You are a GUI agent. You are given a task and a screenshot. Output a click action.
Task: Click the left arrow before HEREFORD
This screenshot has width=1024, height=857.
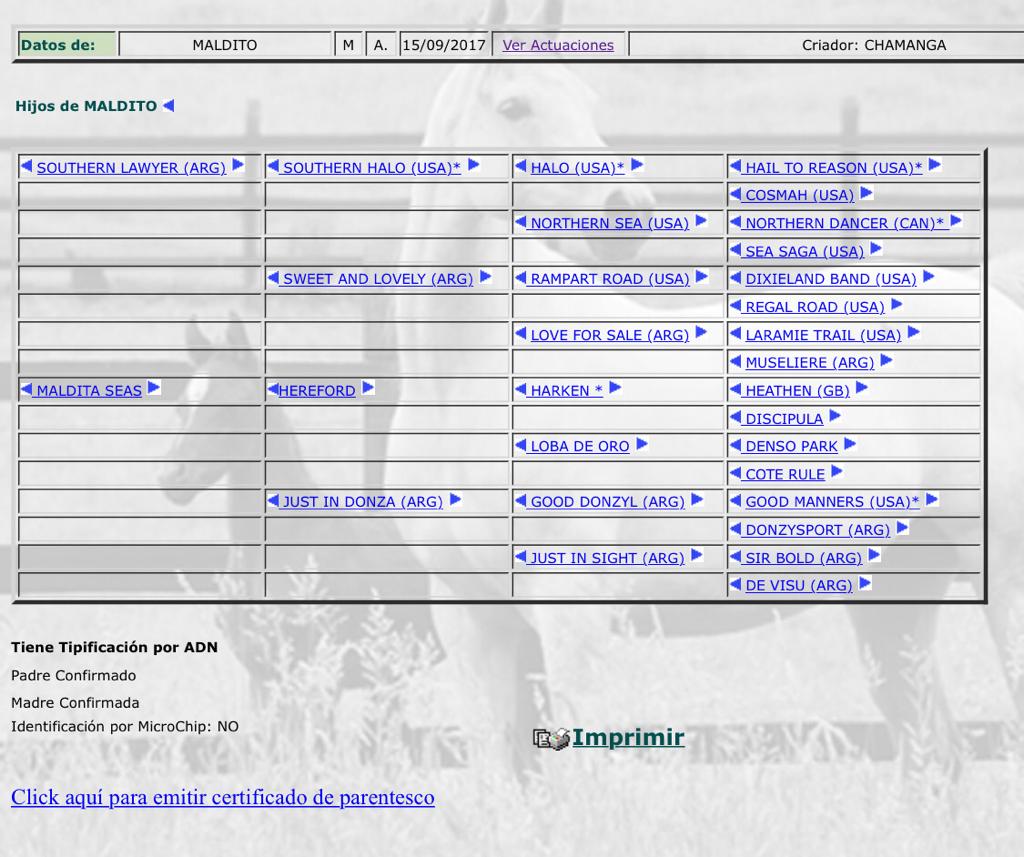pos(272,389)
